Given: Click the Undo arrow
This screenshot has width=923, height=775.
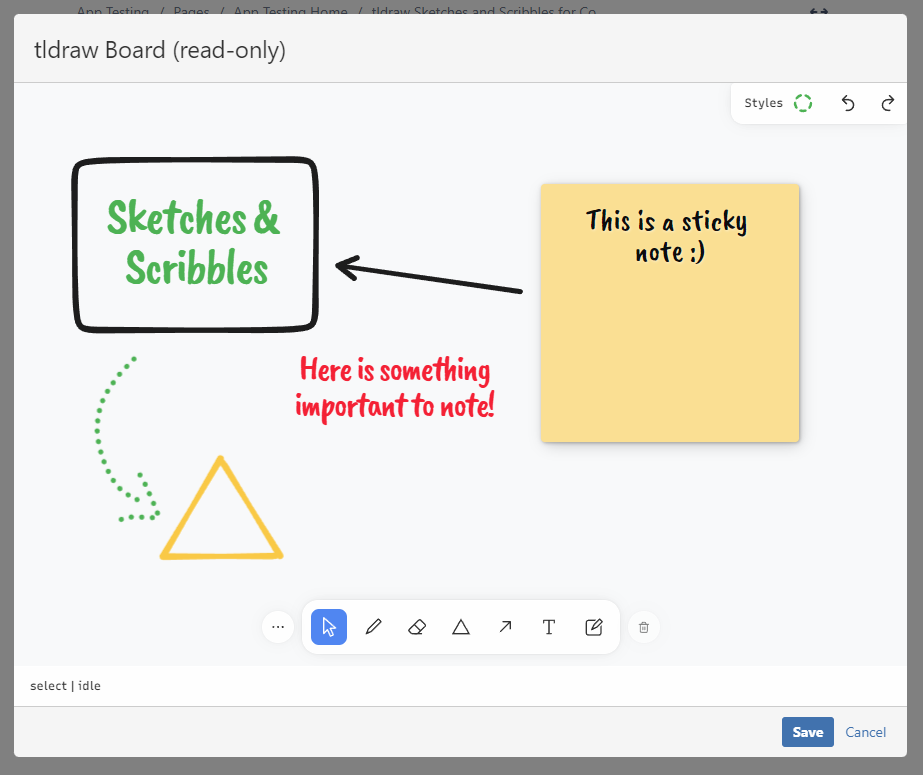Looking at the screenshot, I should (x=848, y=103).
